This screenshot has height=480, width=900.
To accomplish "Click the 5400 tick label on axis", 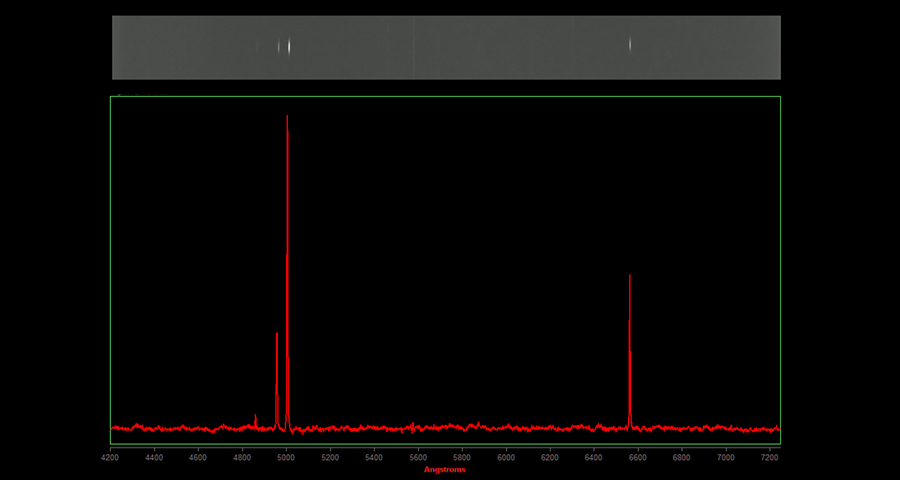I will tap(374, 457).
